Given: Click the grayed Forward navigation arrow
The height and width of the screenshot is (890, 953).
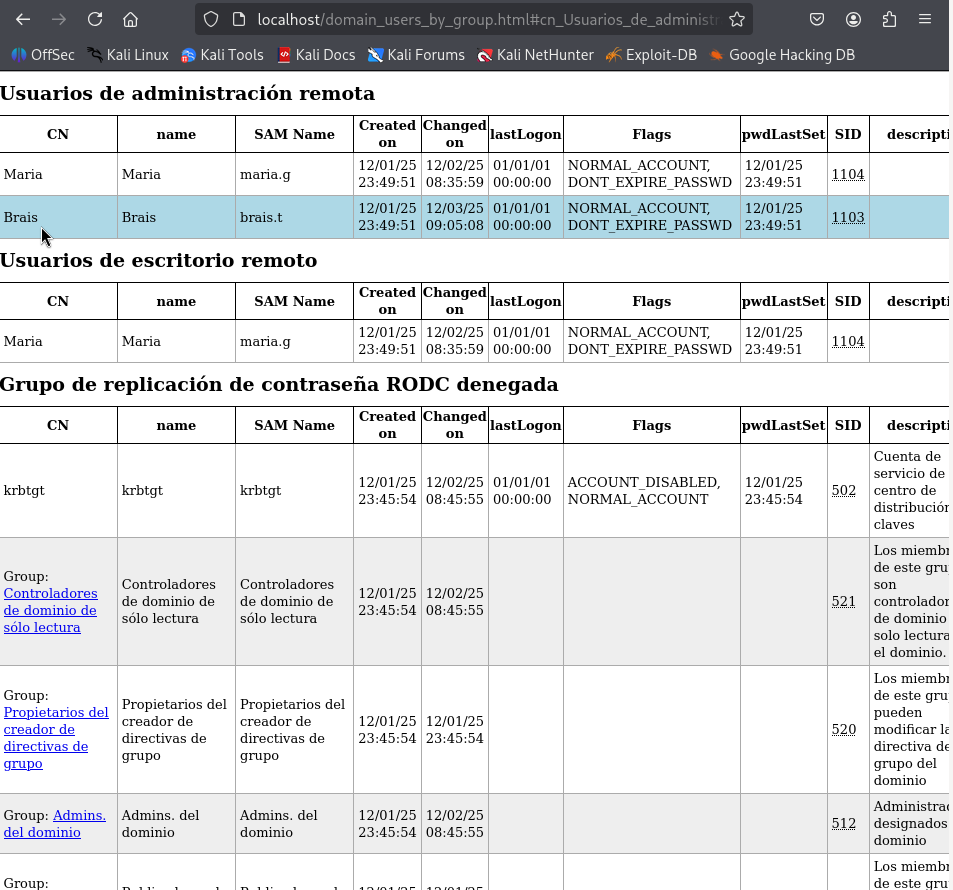Looking at the screenshot, I should point(59,19).
